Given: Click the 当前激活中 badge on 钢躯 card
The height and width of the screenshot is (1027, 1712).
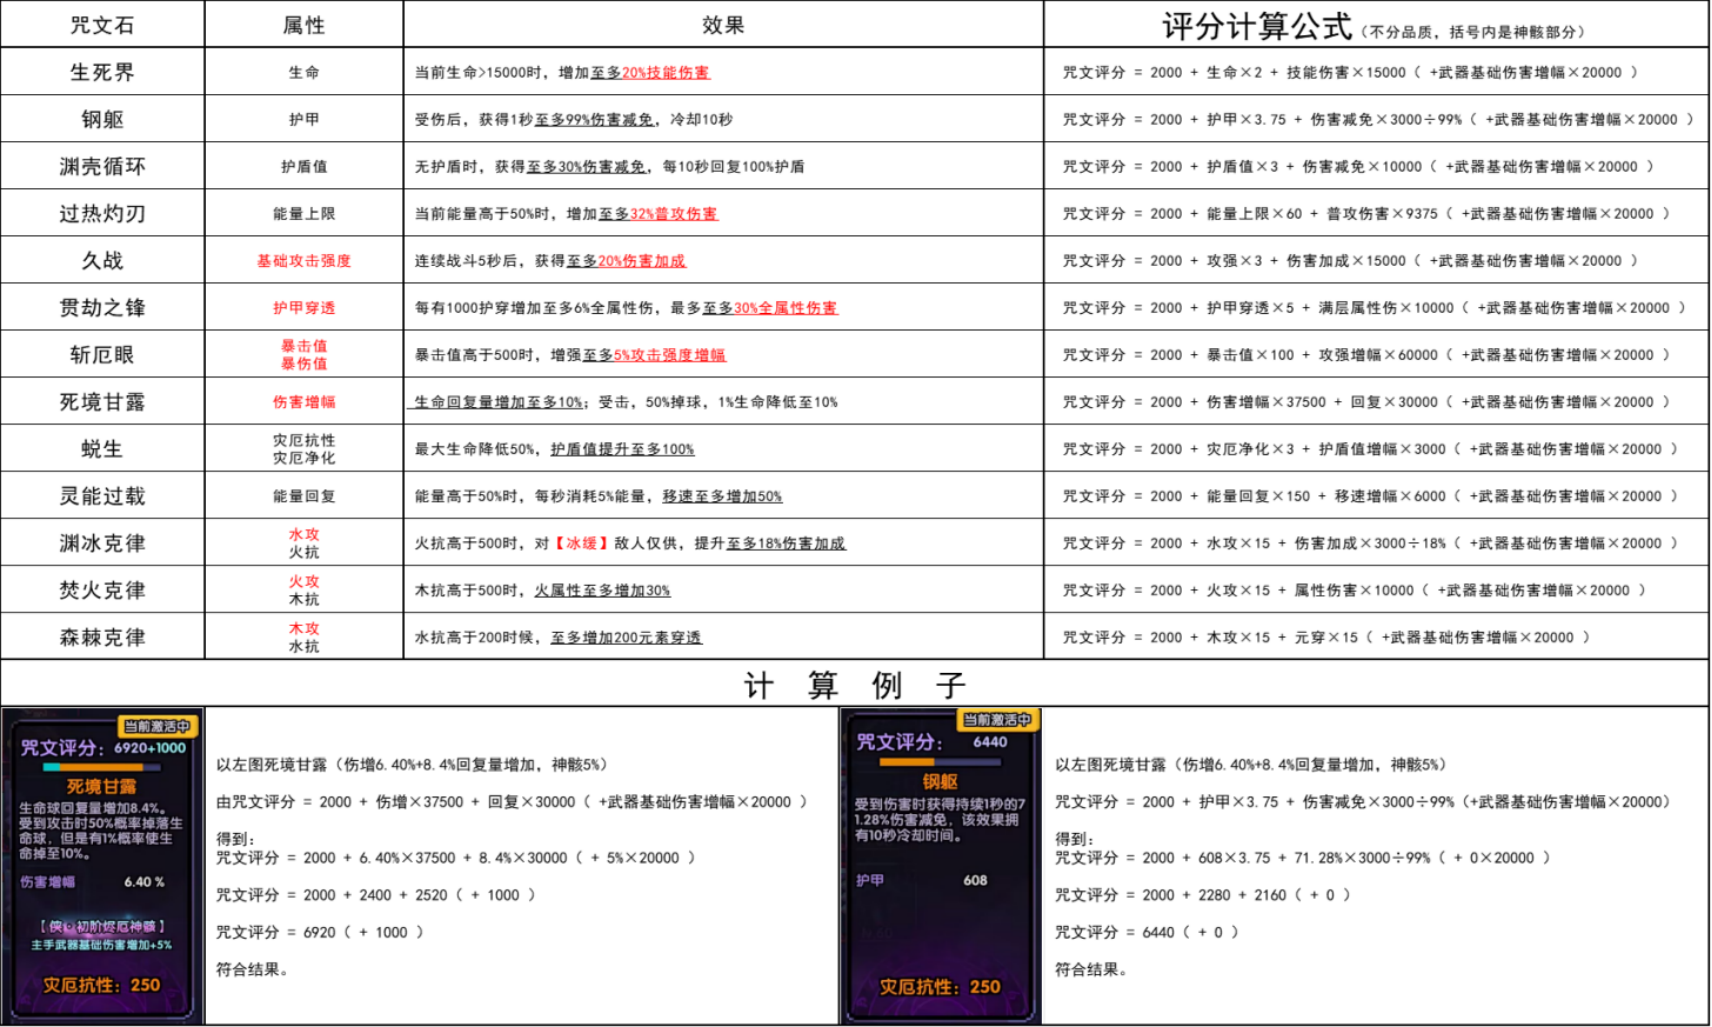Looking at the screenshot, I should pos(997,719).
